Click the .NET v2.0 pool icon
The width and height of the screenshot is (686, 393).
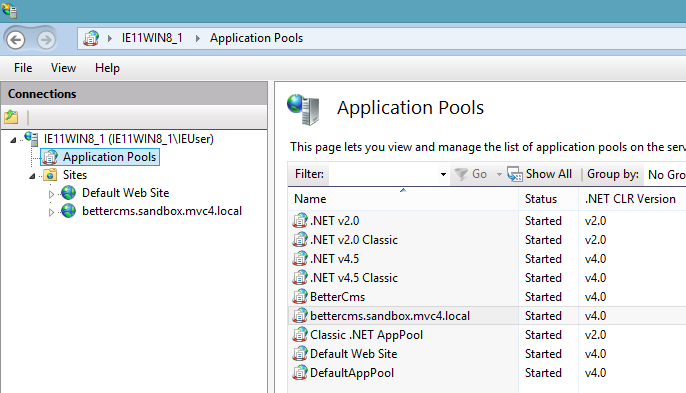pyautogui.click(x=300, y=220)
